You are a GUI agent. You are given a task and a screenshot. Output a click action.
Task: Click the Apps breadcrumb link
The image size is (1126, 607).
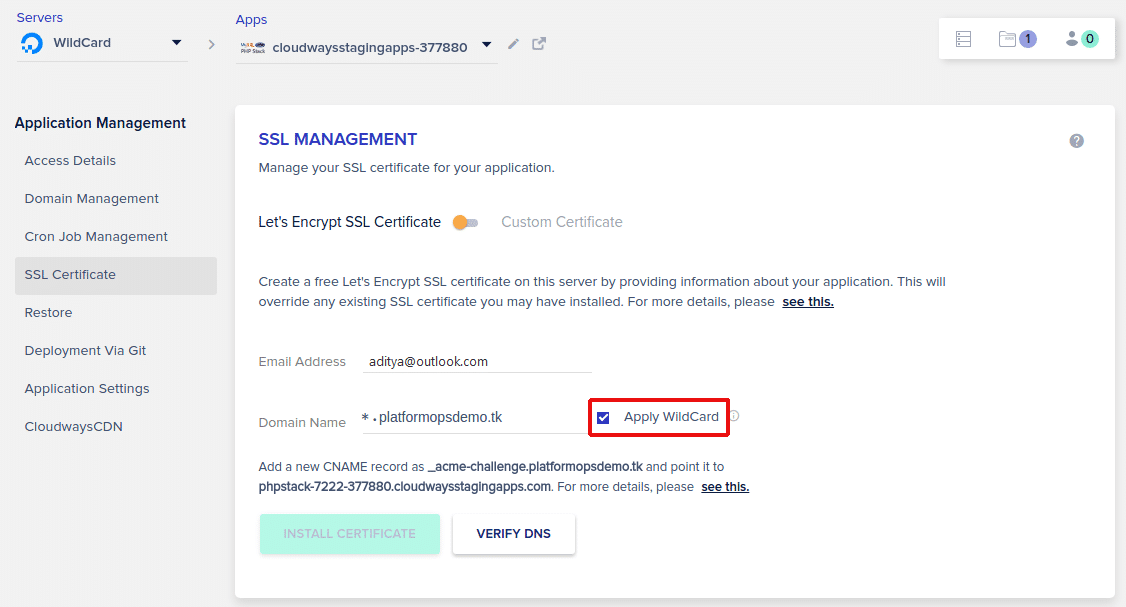[251, 19]
